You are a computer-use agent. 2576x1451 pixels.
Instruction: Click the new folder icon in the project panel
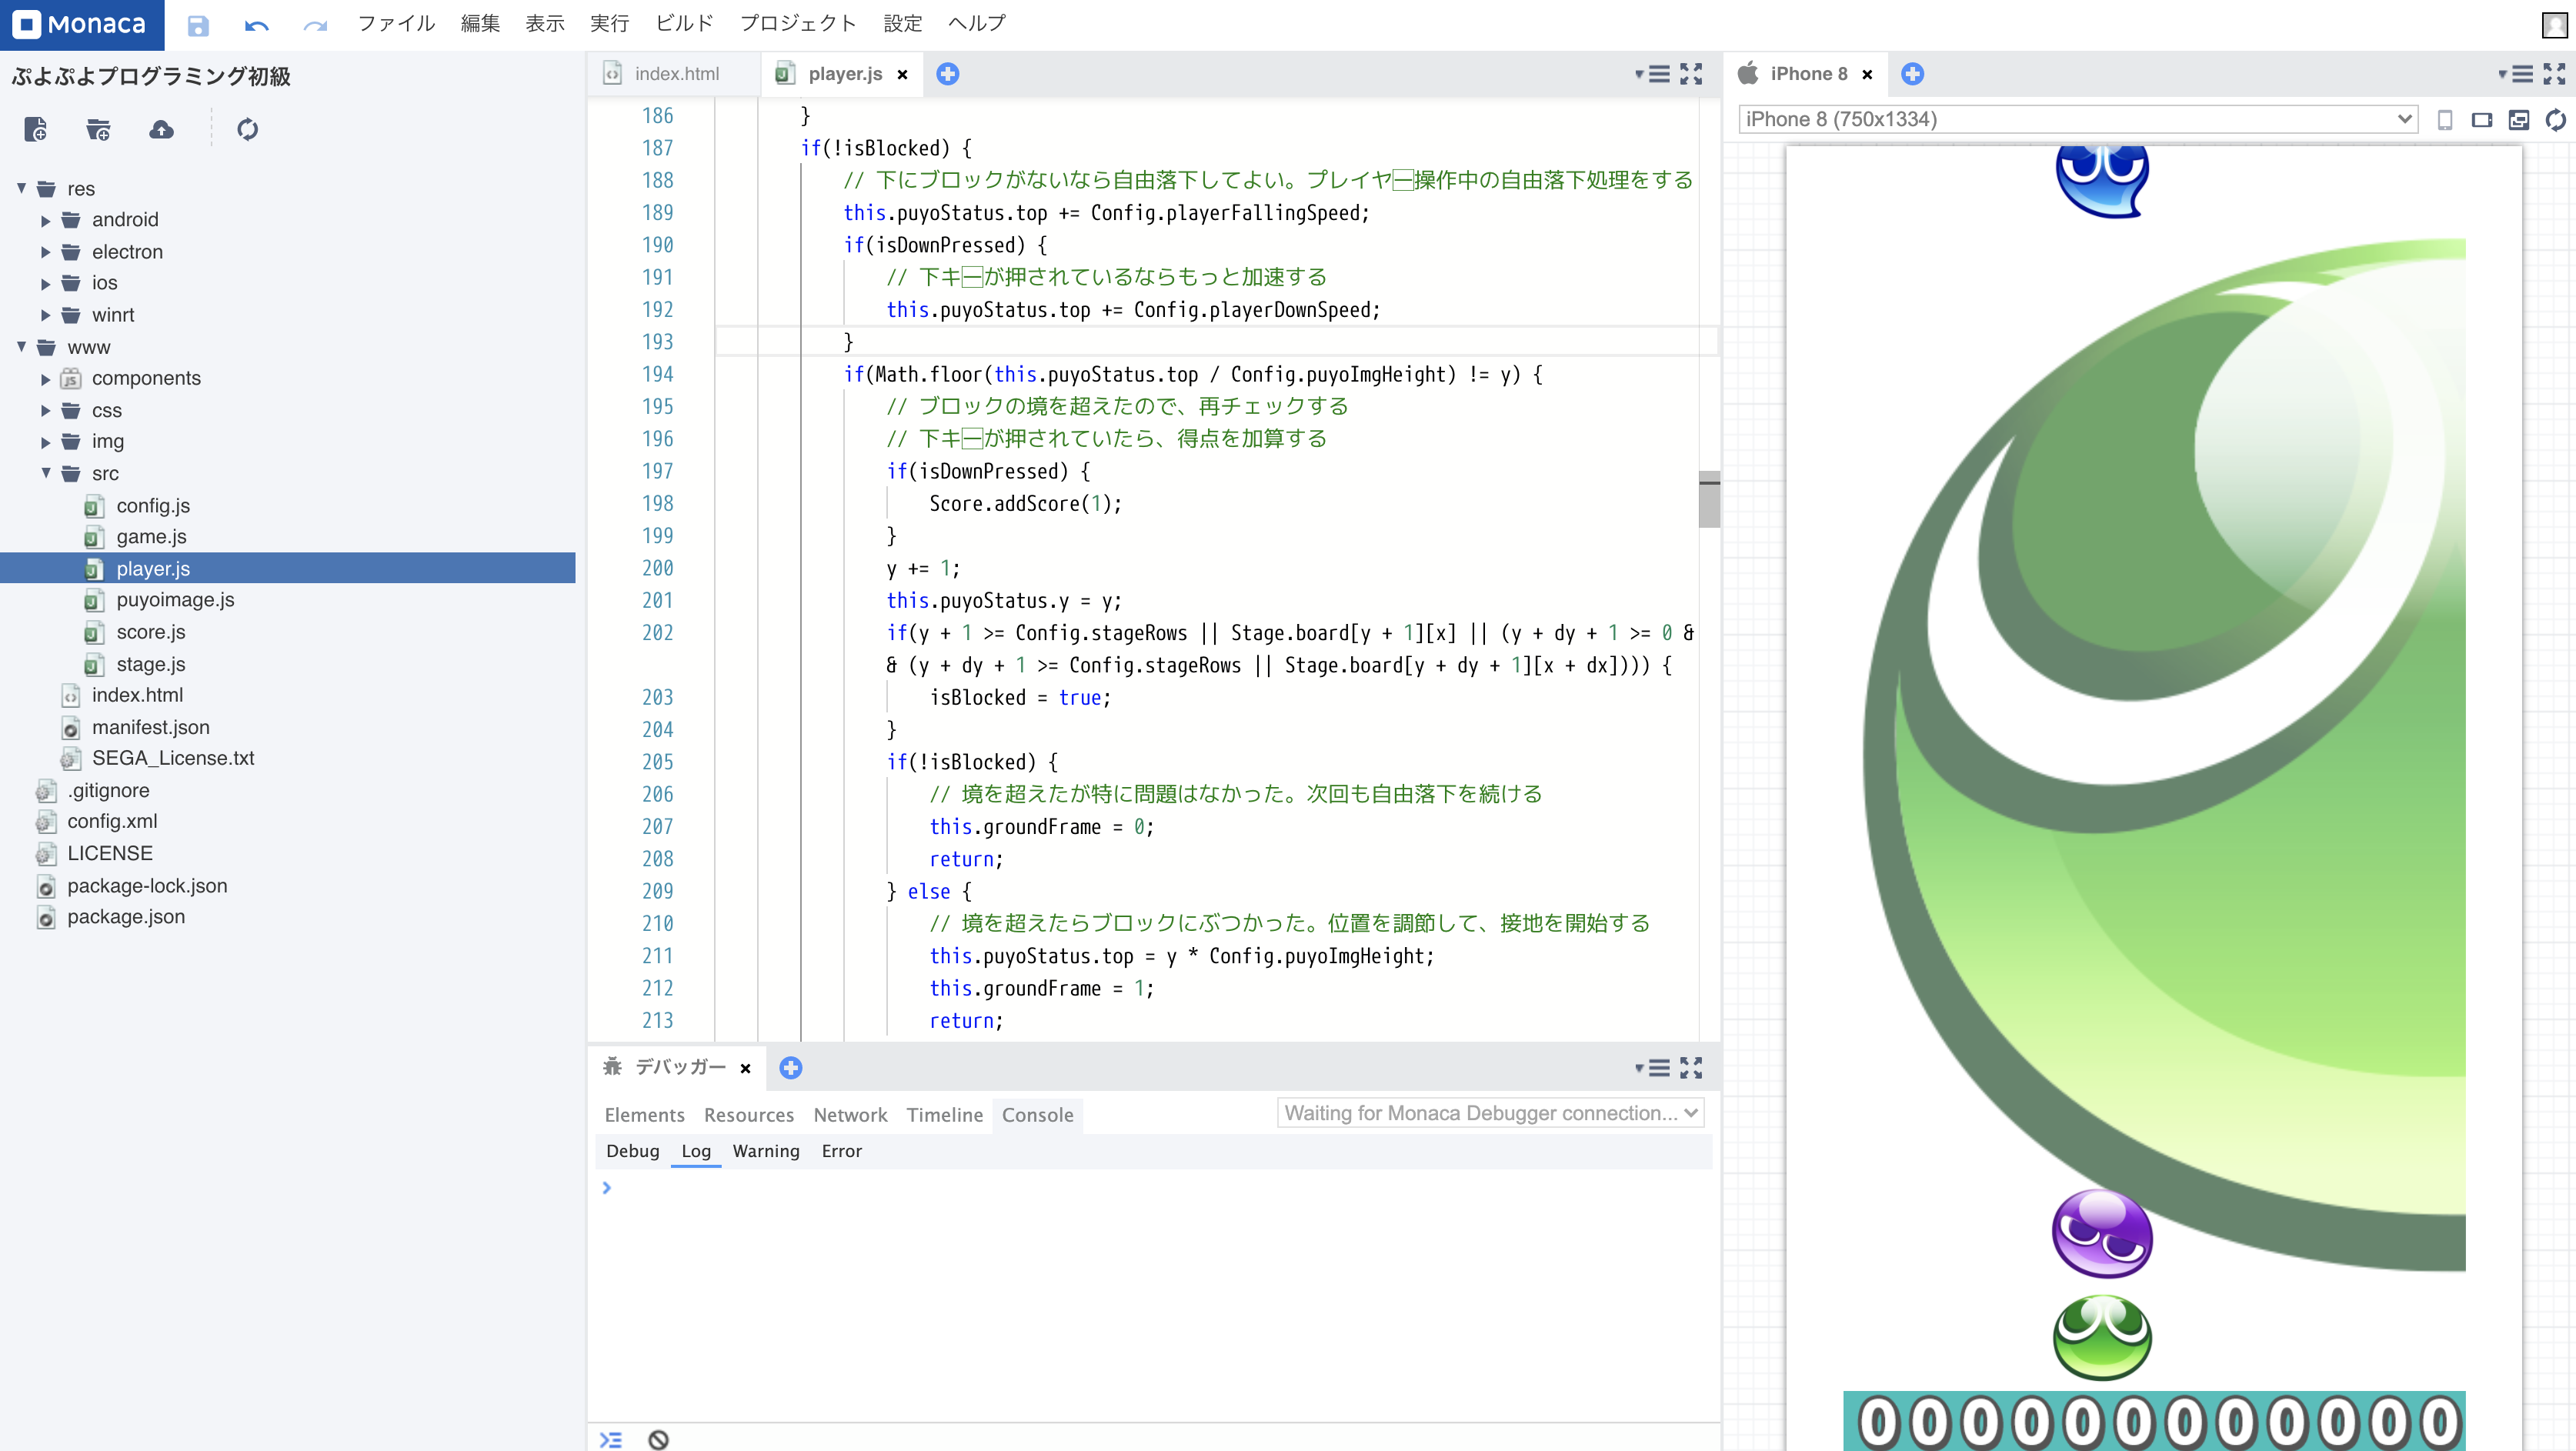coord(98,129)
